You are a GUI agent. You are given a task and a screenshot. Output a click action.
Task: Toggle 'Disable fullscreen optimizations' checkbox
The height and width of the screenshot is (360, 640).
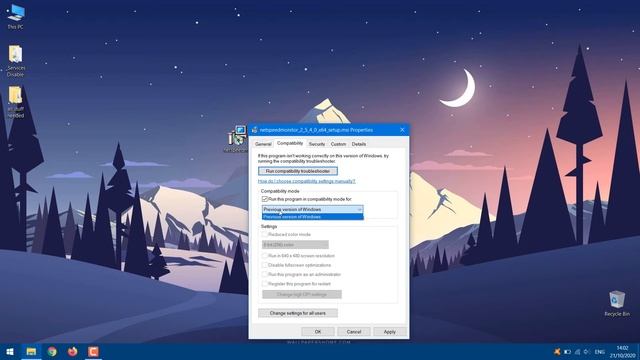click(x=264, y=265)
